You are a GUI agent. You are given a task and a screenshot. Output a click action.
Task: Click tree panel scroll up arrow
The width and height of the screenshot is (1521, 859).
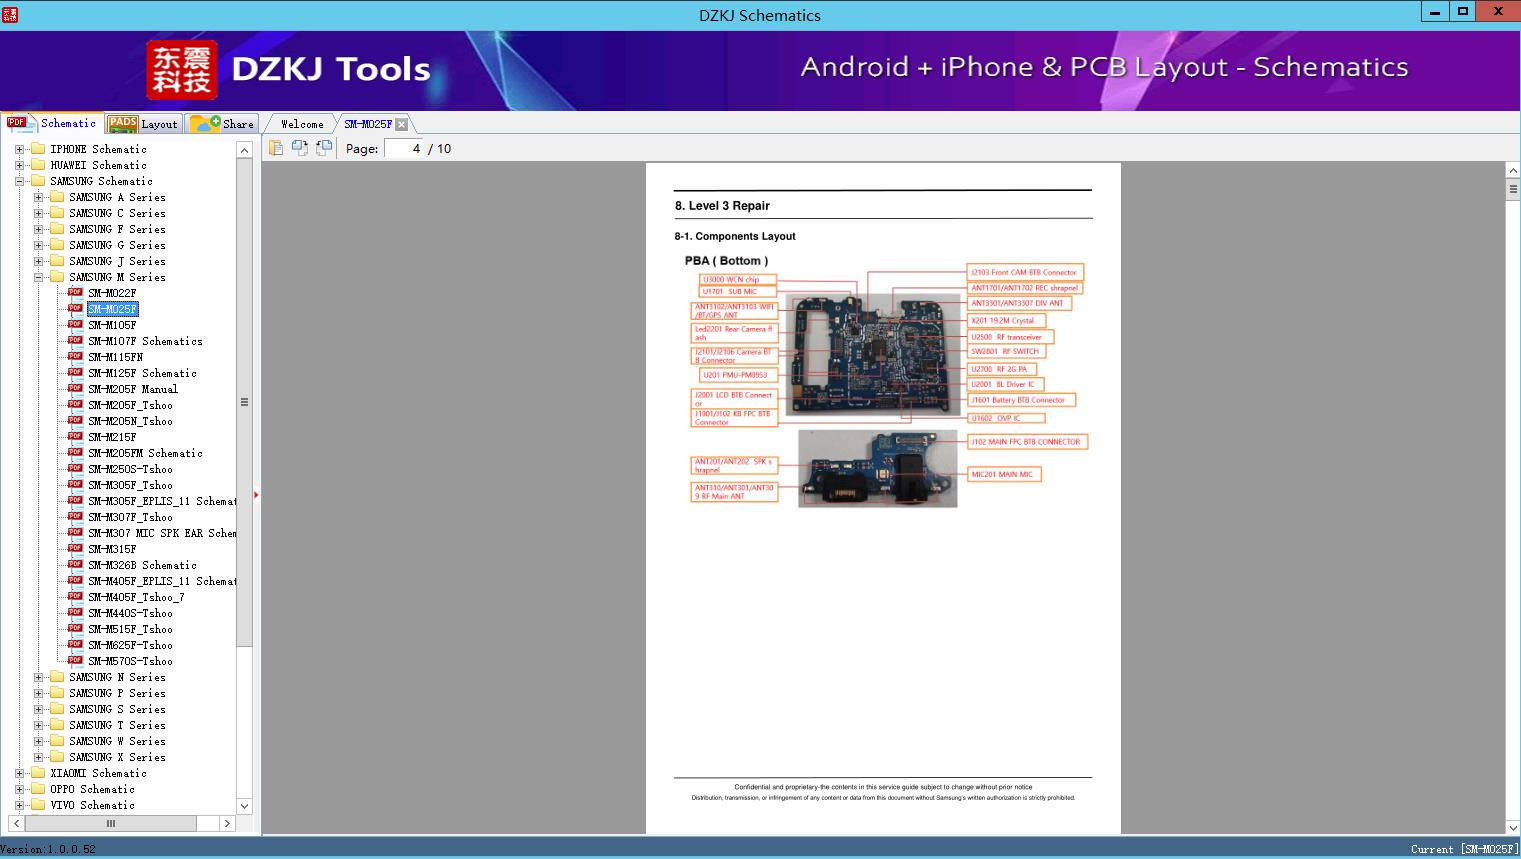tap(244, 150)
